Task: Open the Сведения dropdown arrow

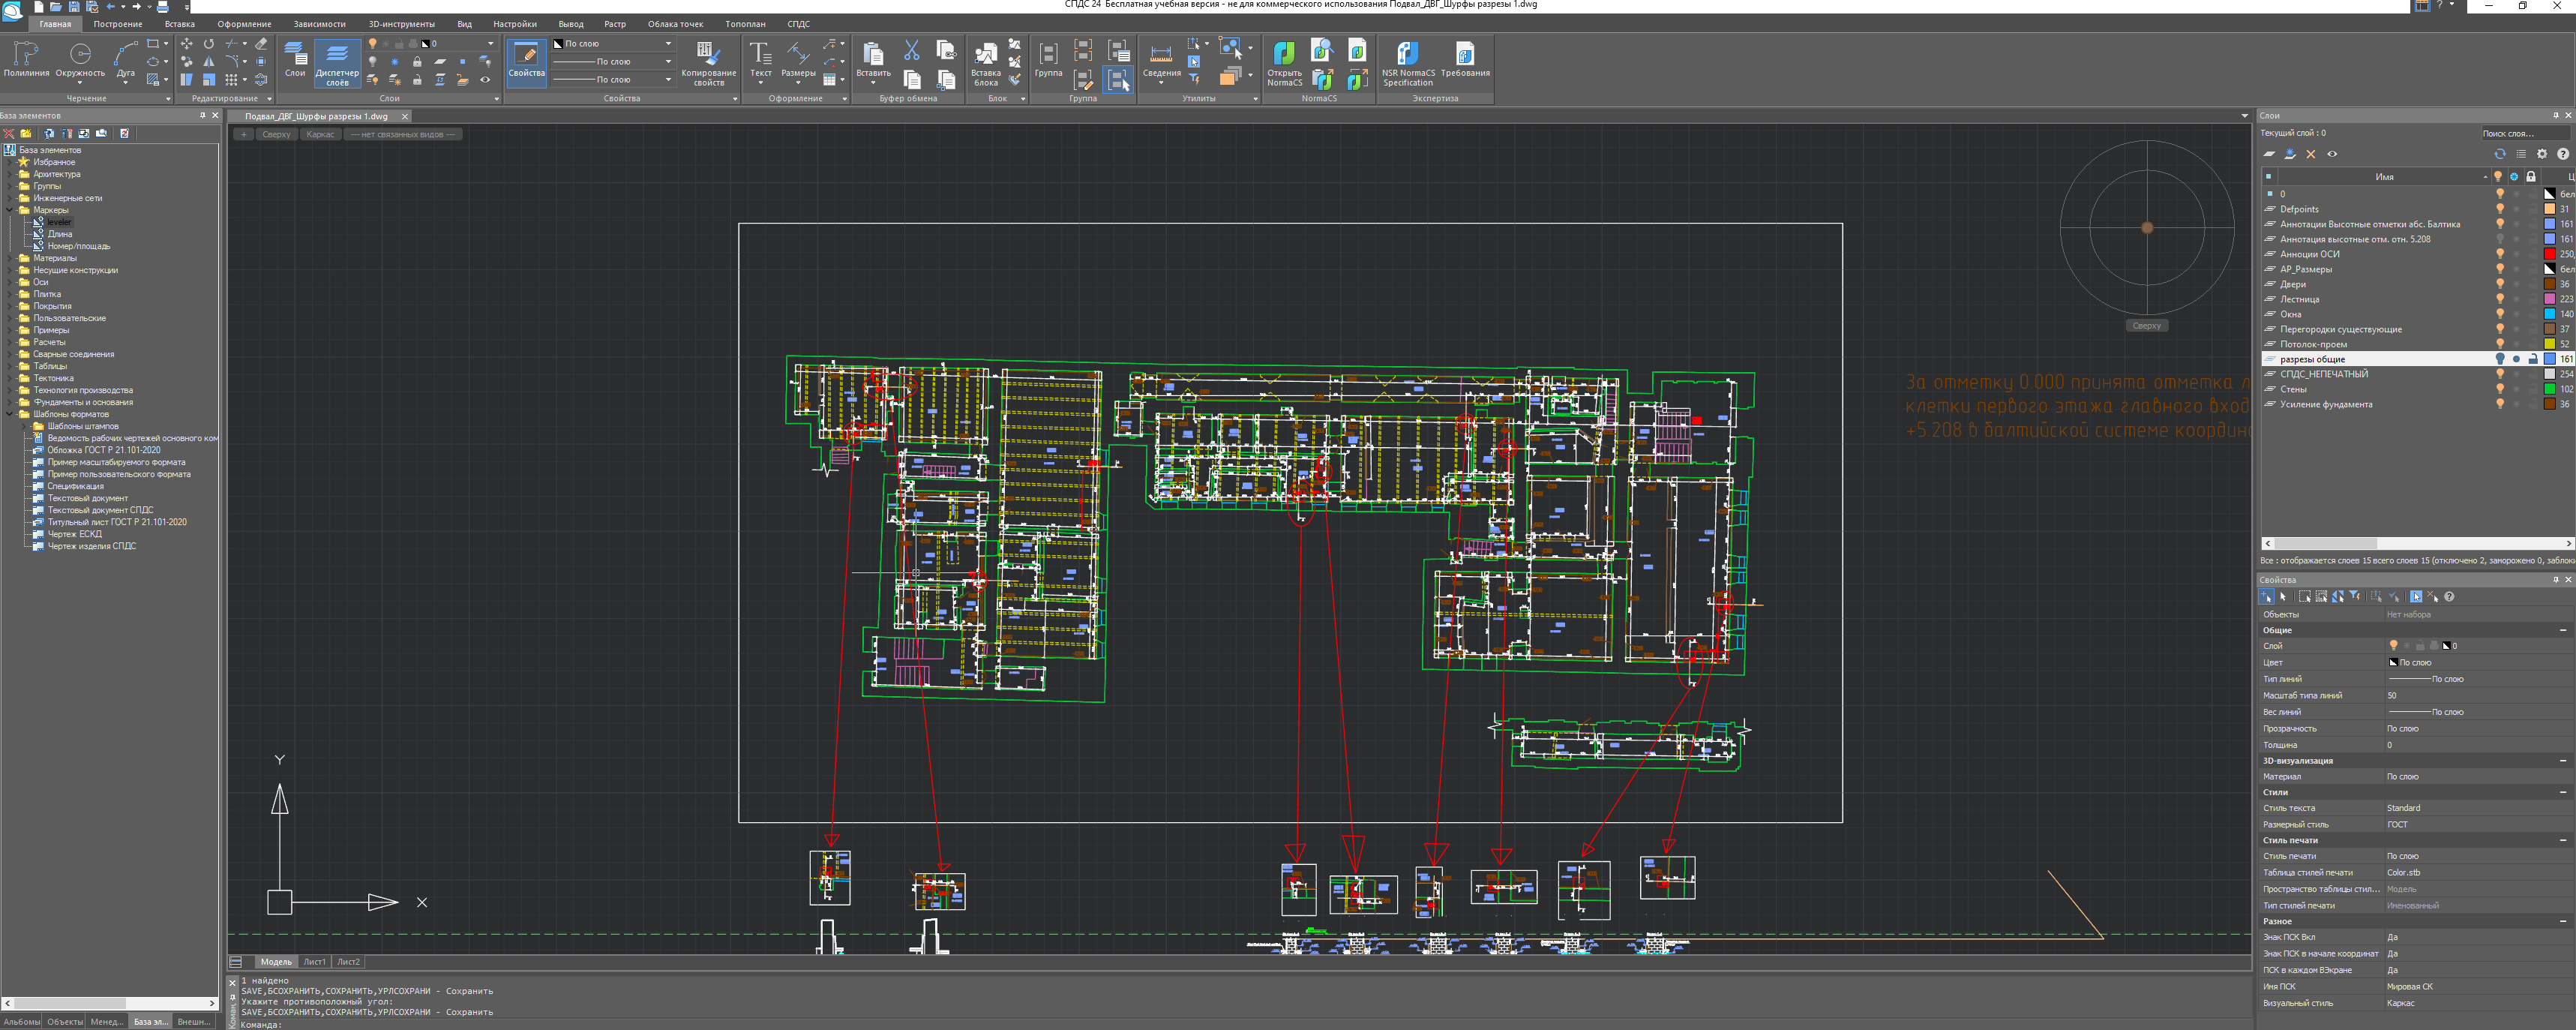Action: [1161, 83]
